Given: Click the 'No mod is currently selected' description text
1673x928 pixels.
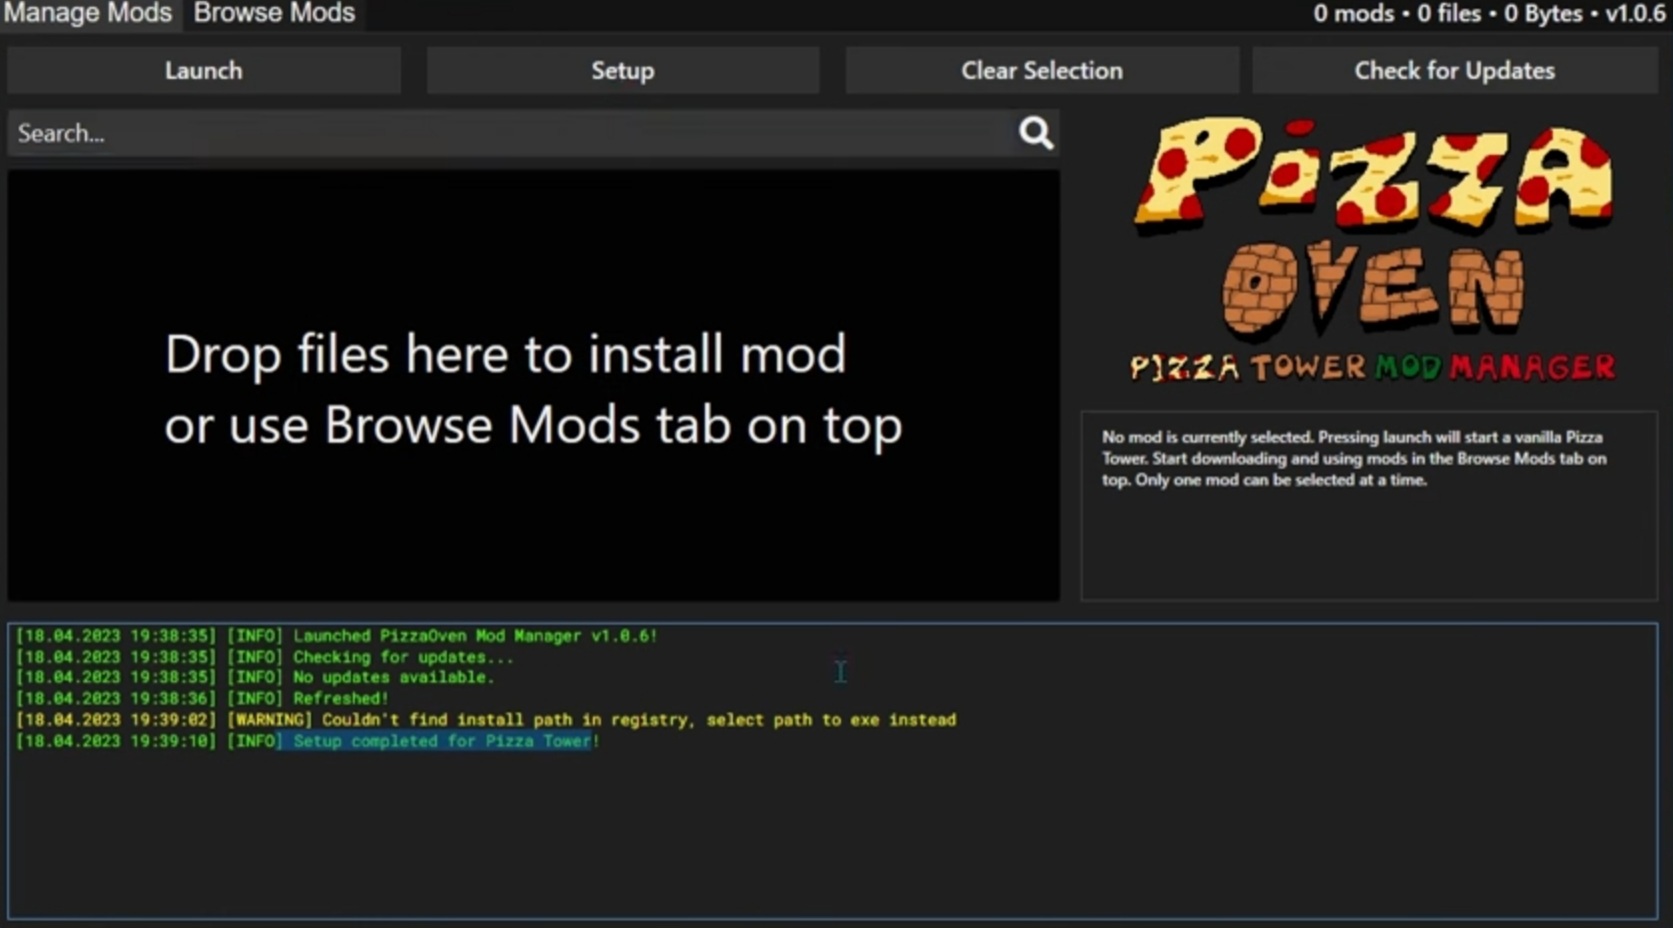Looking at the screenshot, I should [x=1354, y=459].
